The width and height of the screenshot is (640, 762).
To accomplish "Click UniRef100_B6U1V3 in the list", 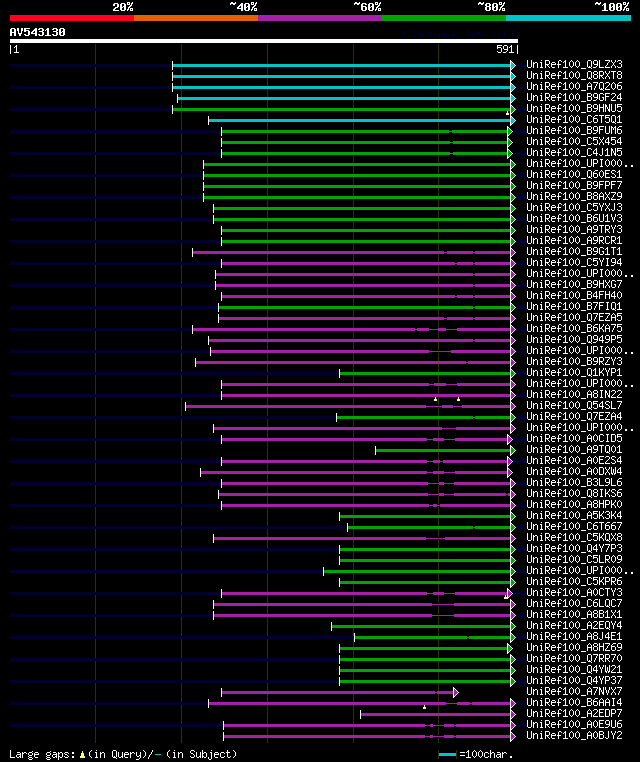I will pyautogui.click(x=574, y=218).
